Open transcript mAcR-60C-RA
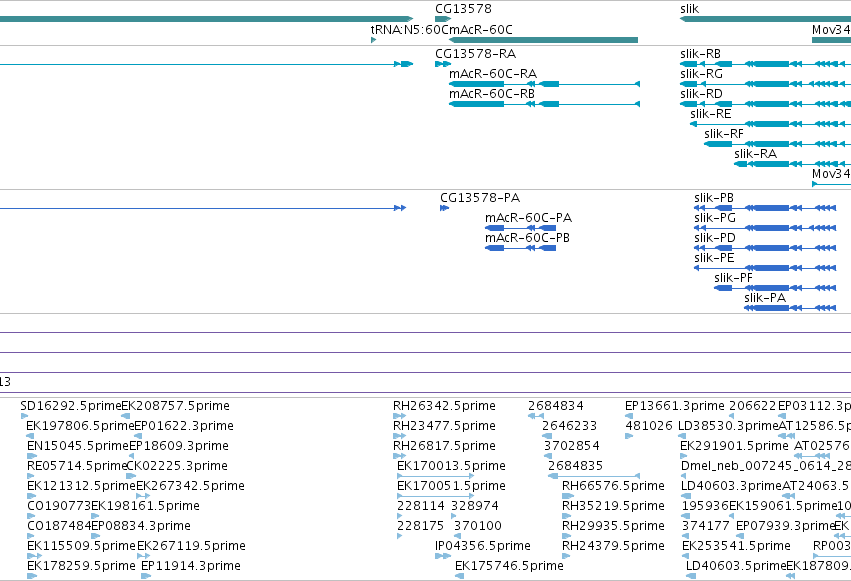The width and height of the screenshot is (851, 581). pyautogui.click(x=493, y=74)
